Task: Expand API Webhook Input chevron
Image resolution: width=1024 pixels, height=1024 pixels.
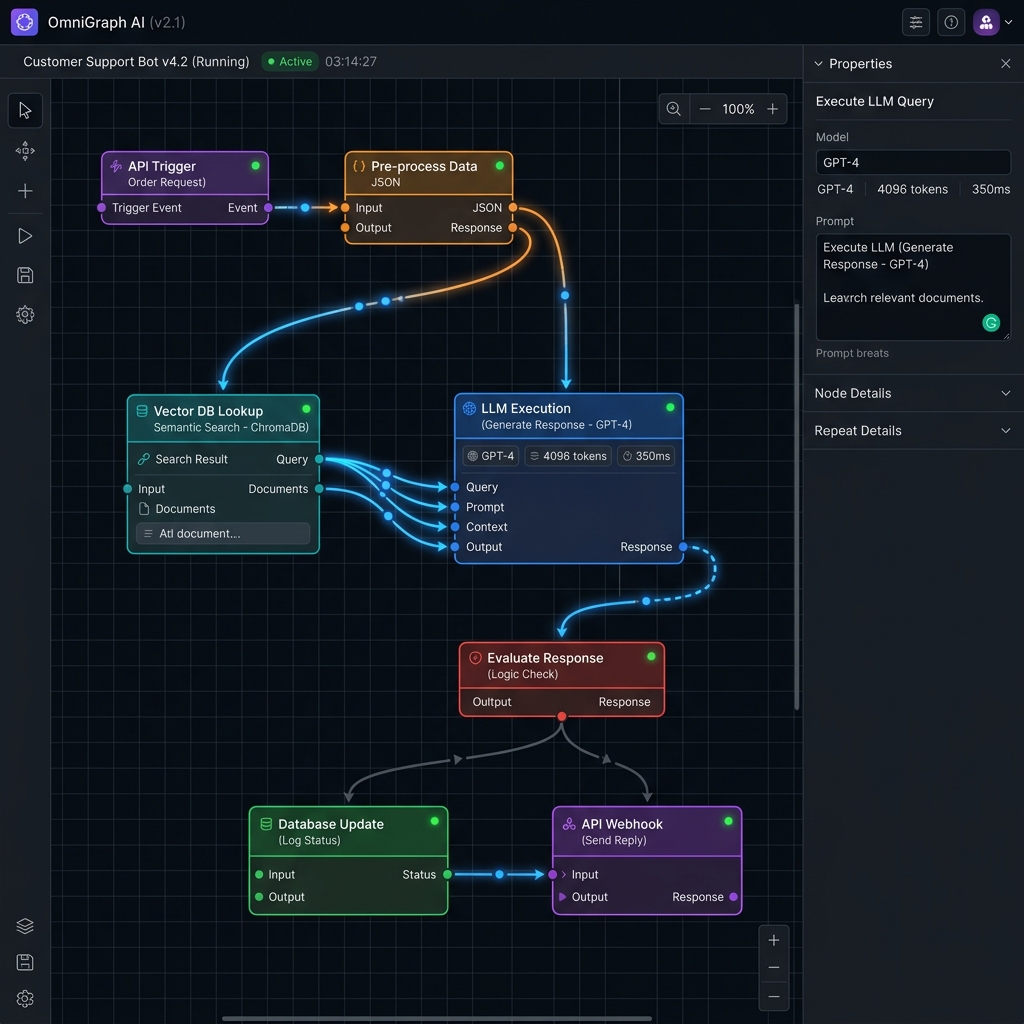Action: pos(564,874)
